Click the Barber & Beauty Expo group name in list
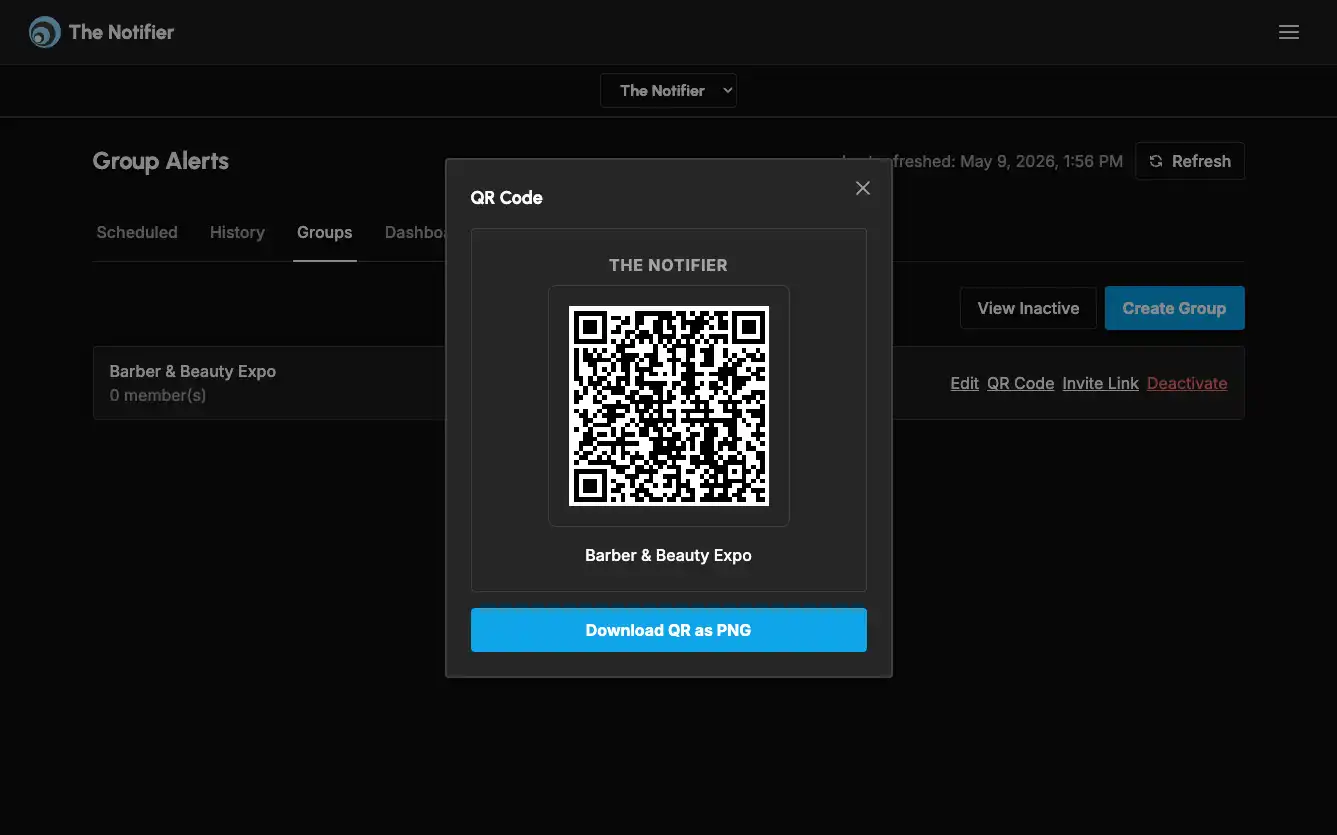 [x=192, y=371]
